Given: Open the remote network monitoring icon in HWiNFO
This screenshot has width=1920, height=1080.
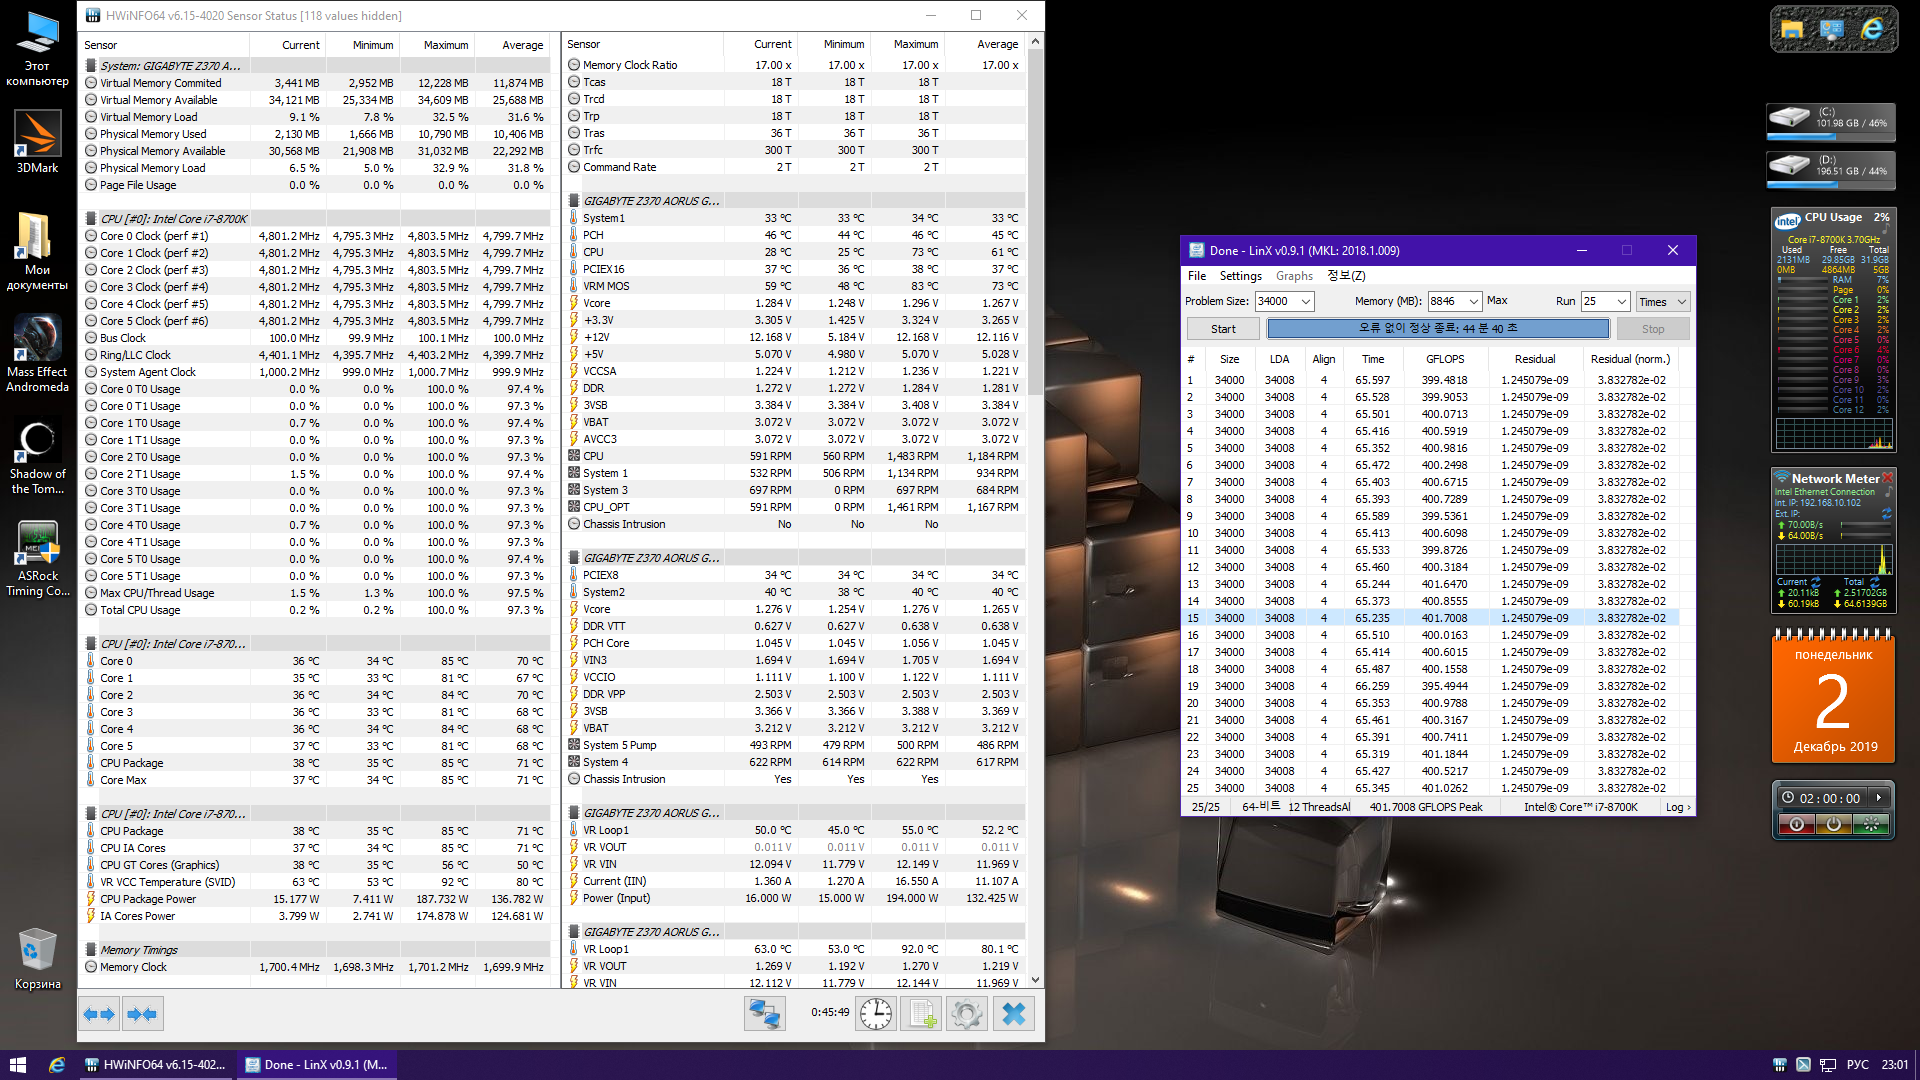Looking at the screenshot, I should (765, 1014).
